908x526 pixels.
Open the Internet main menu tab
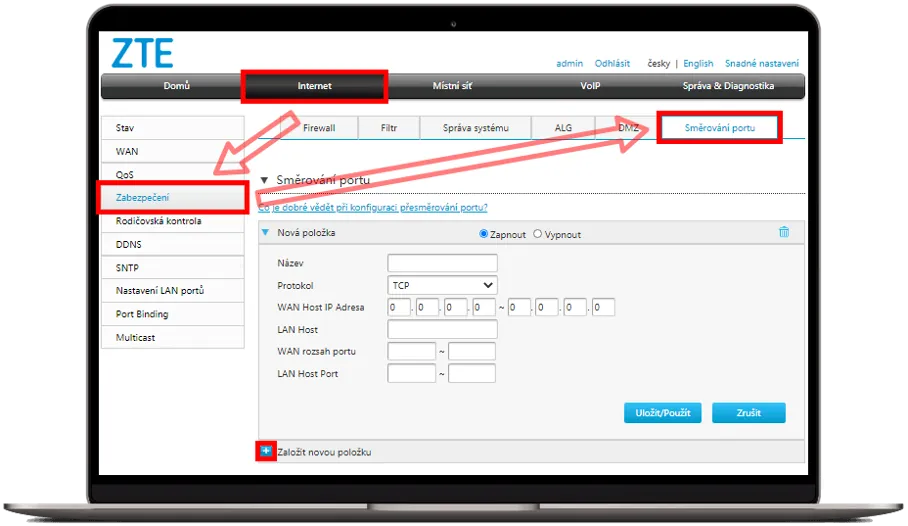coord(314,86)
